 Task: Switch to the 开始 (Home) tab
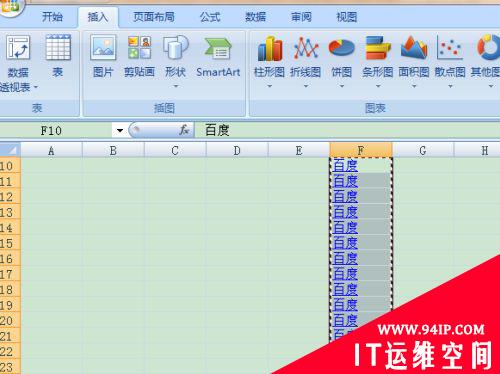tap(52, 17)
